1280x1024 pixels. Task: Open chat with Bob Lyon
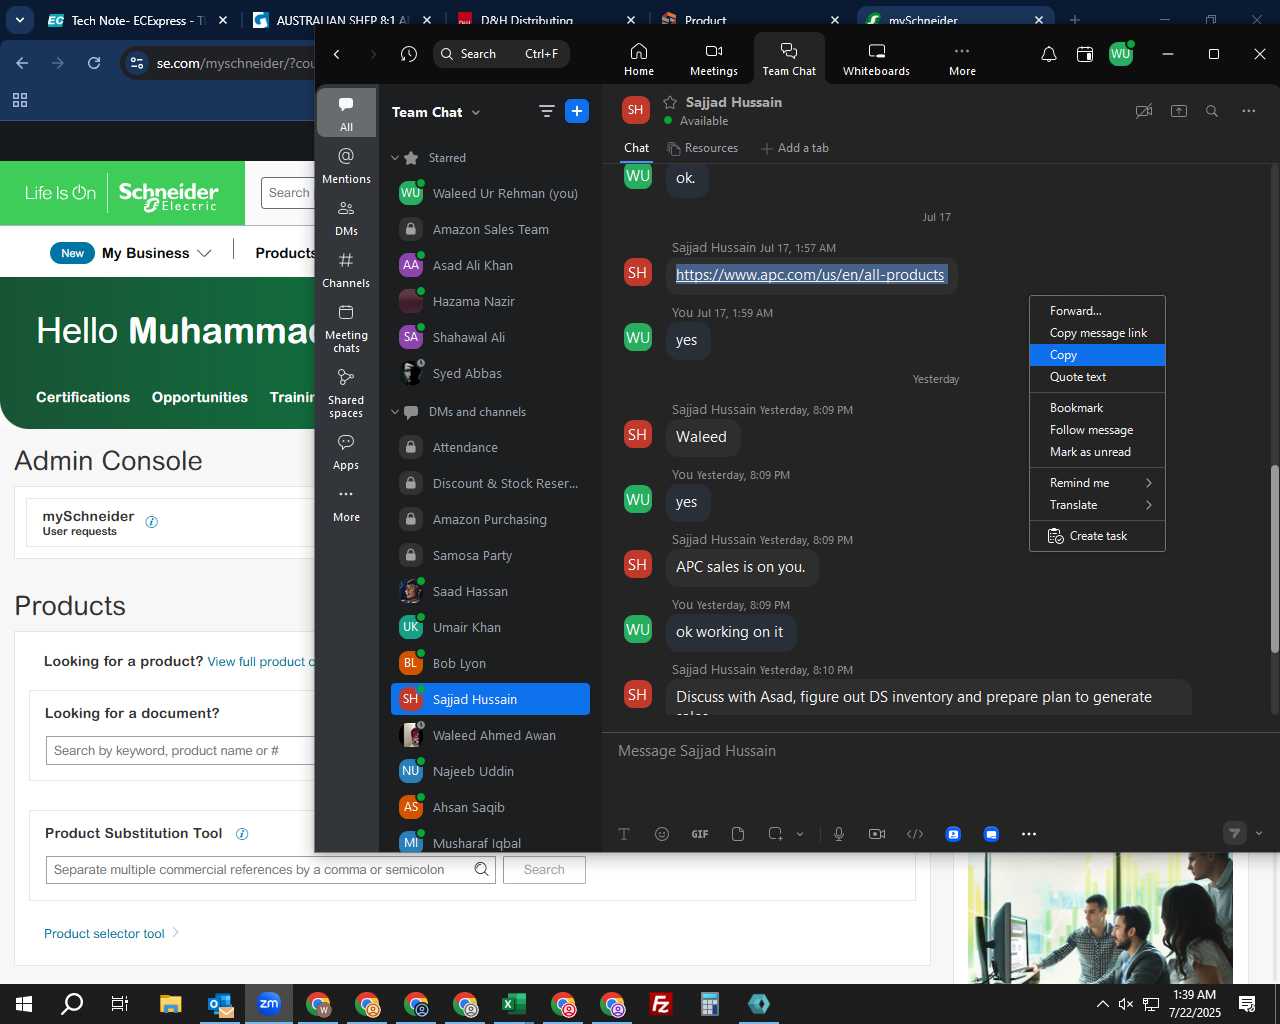coord(490,663)
